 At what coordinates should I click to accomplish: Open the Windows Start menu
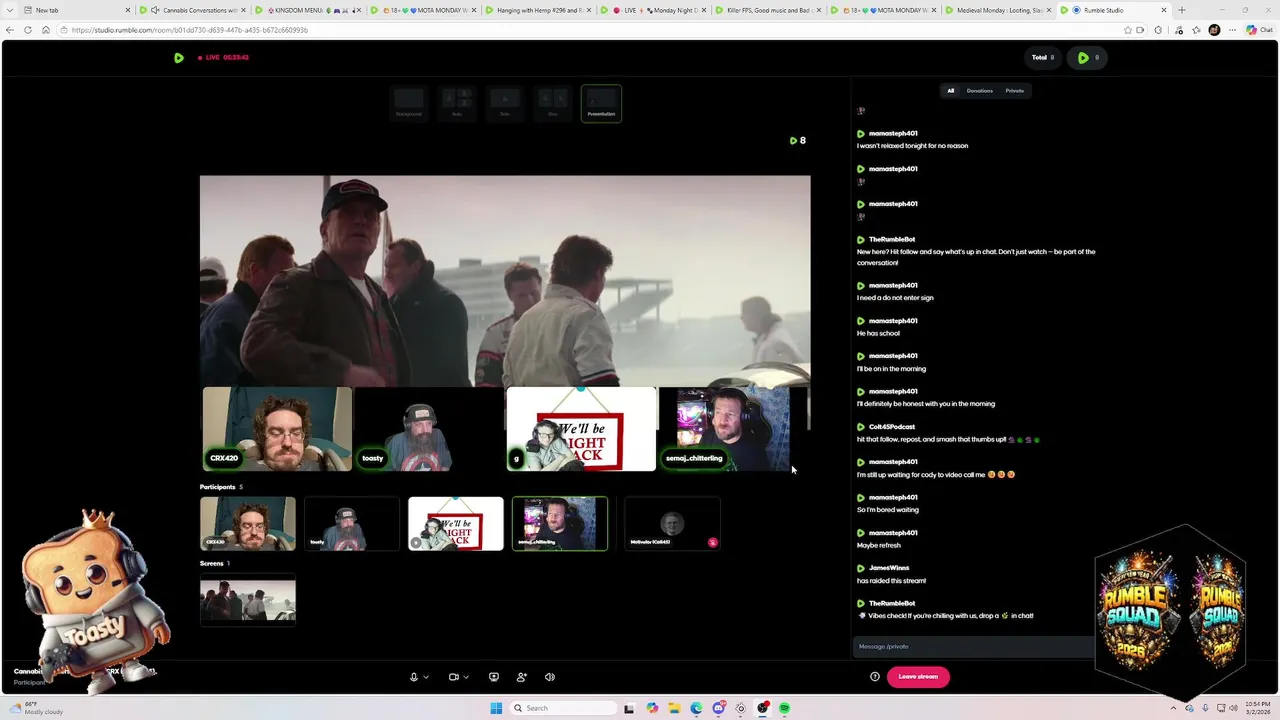click(x=496, y=708)
